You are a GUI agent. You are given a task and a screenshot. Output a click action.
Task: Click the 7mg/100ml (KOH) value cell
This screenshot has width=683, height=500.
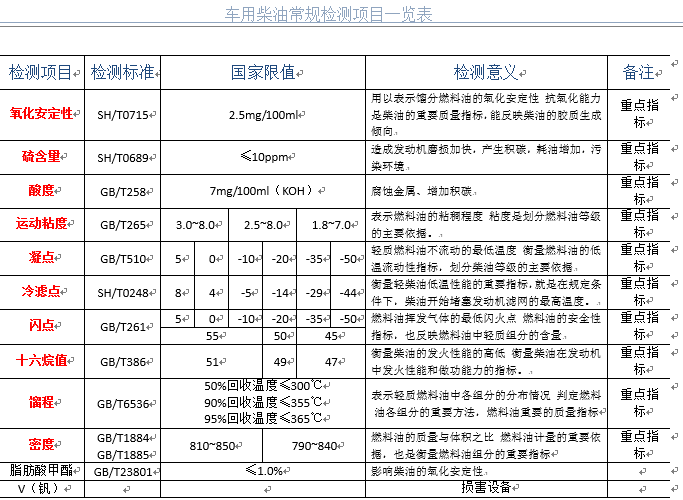(x=262, y=190)
